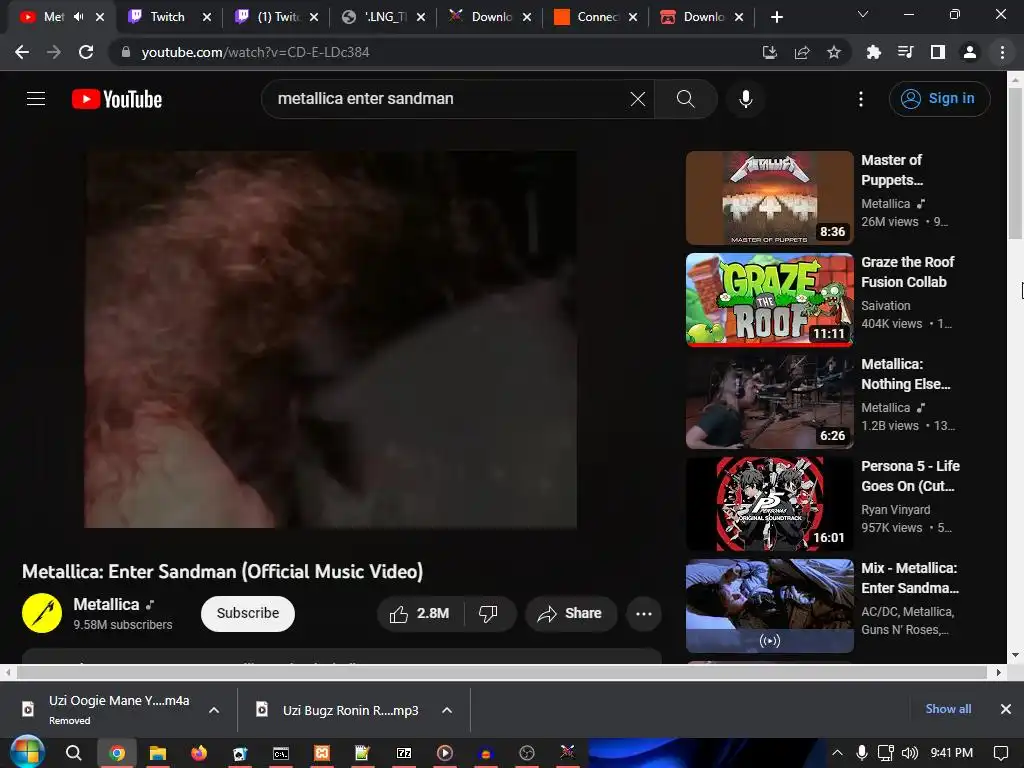Image resolution: width=1024 pixels, height=768 pixels.
Task: Switch to the last Download tab
Action: click(703, 17)
